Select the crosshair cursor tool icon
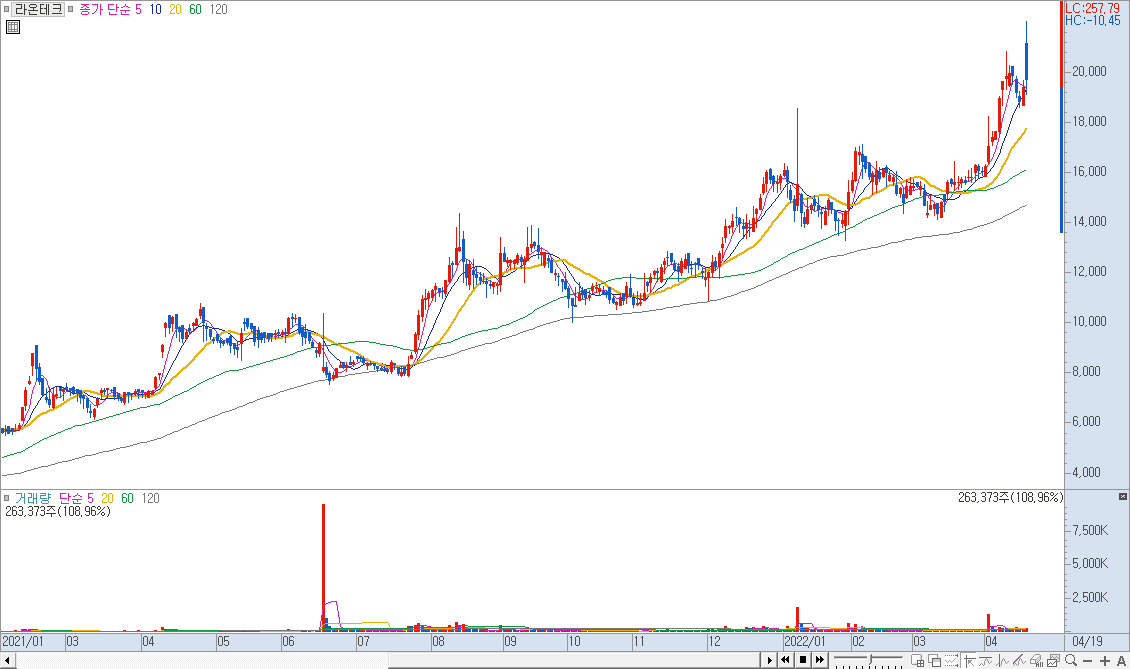1130x669 pixels. [969, 660]
